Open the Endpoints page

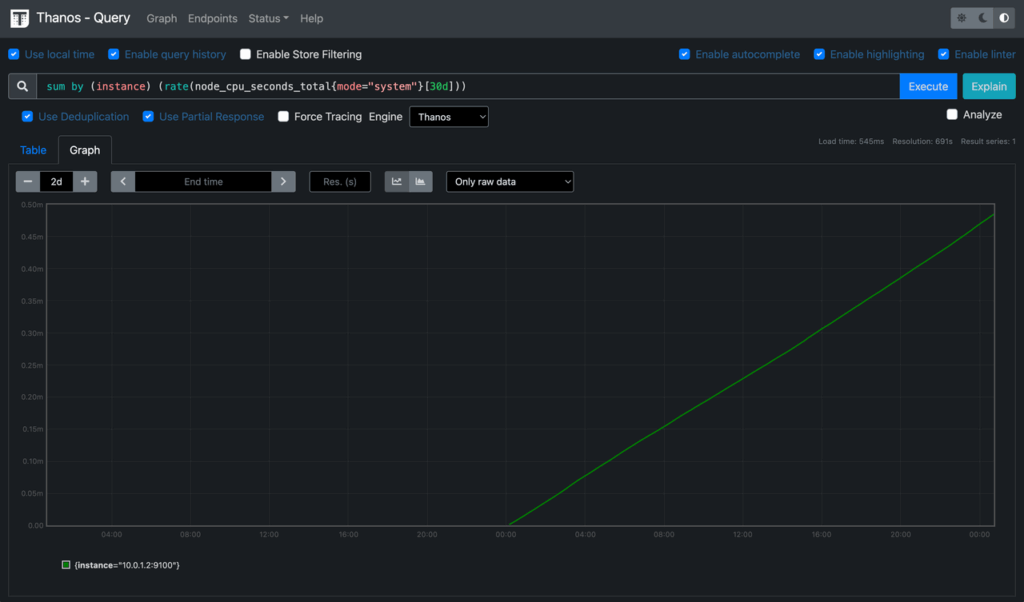(212, 18)
